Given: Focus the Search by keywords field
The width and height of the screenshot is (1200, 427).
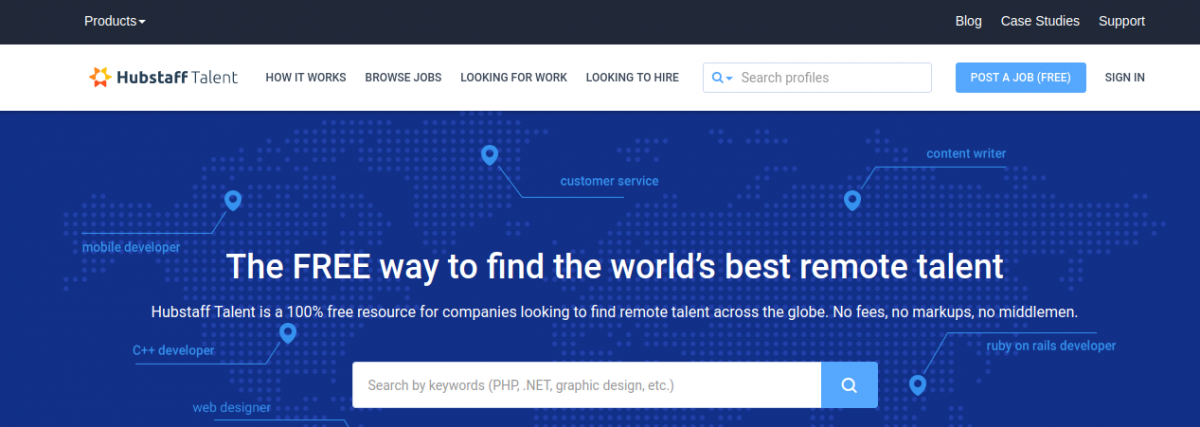Looking at the screenshot, I should click(586, 385).
